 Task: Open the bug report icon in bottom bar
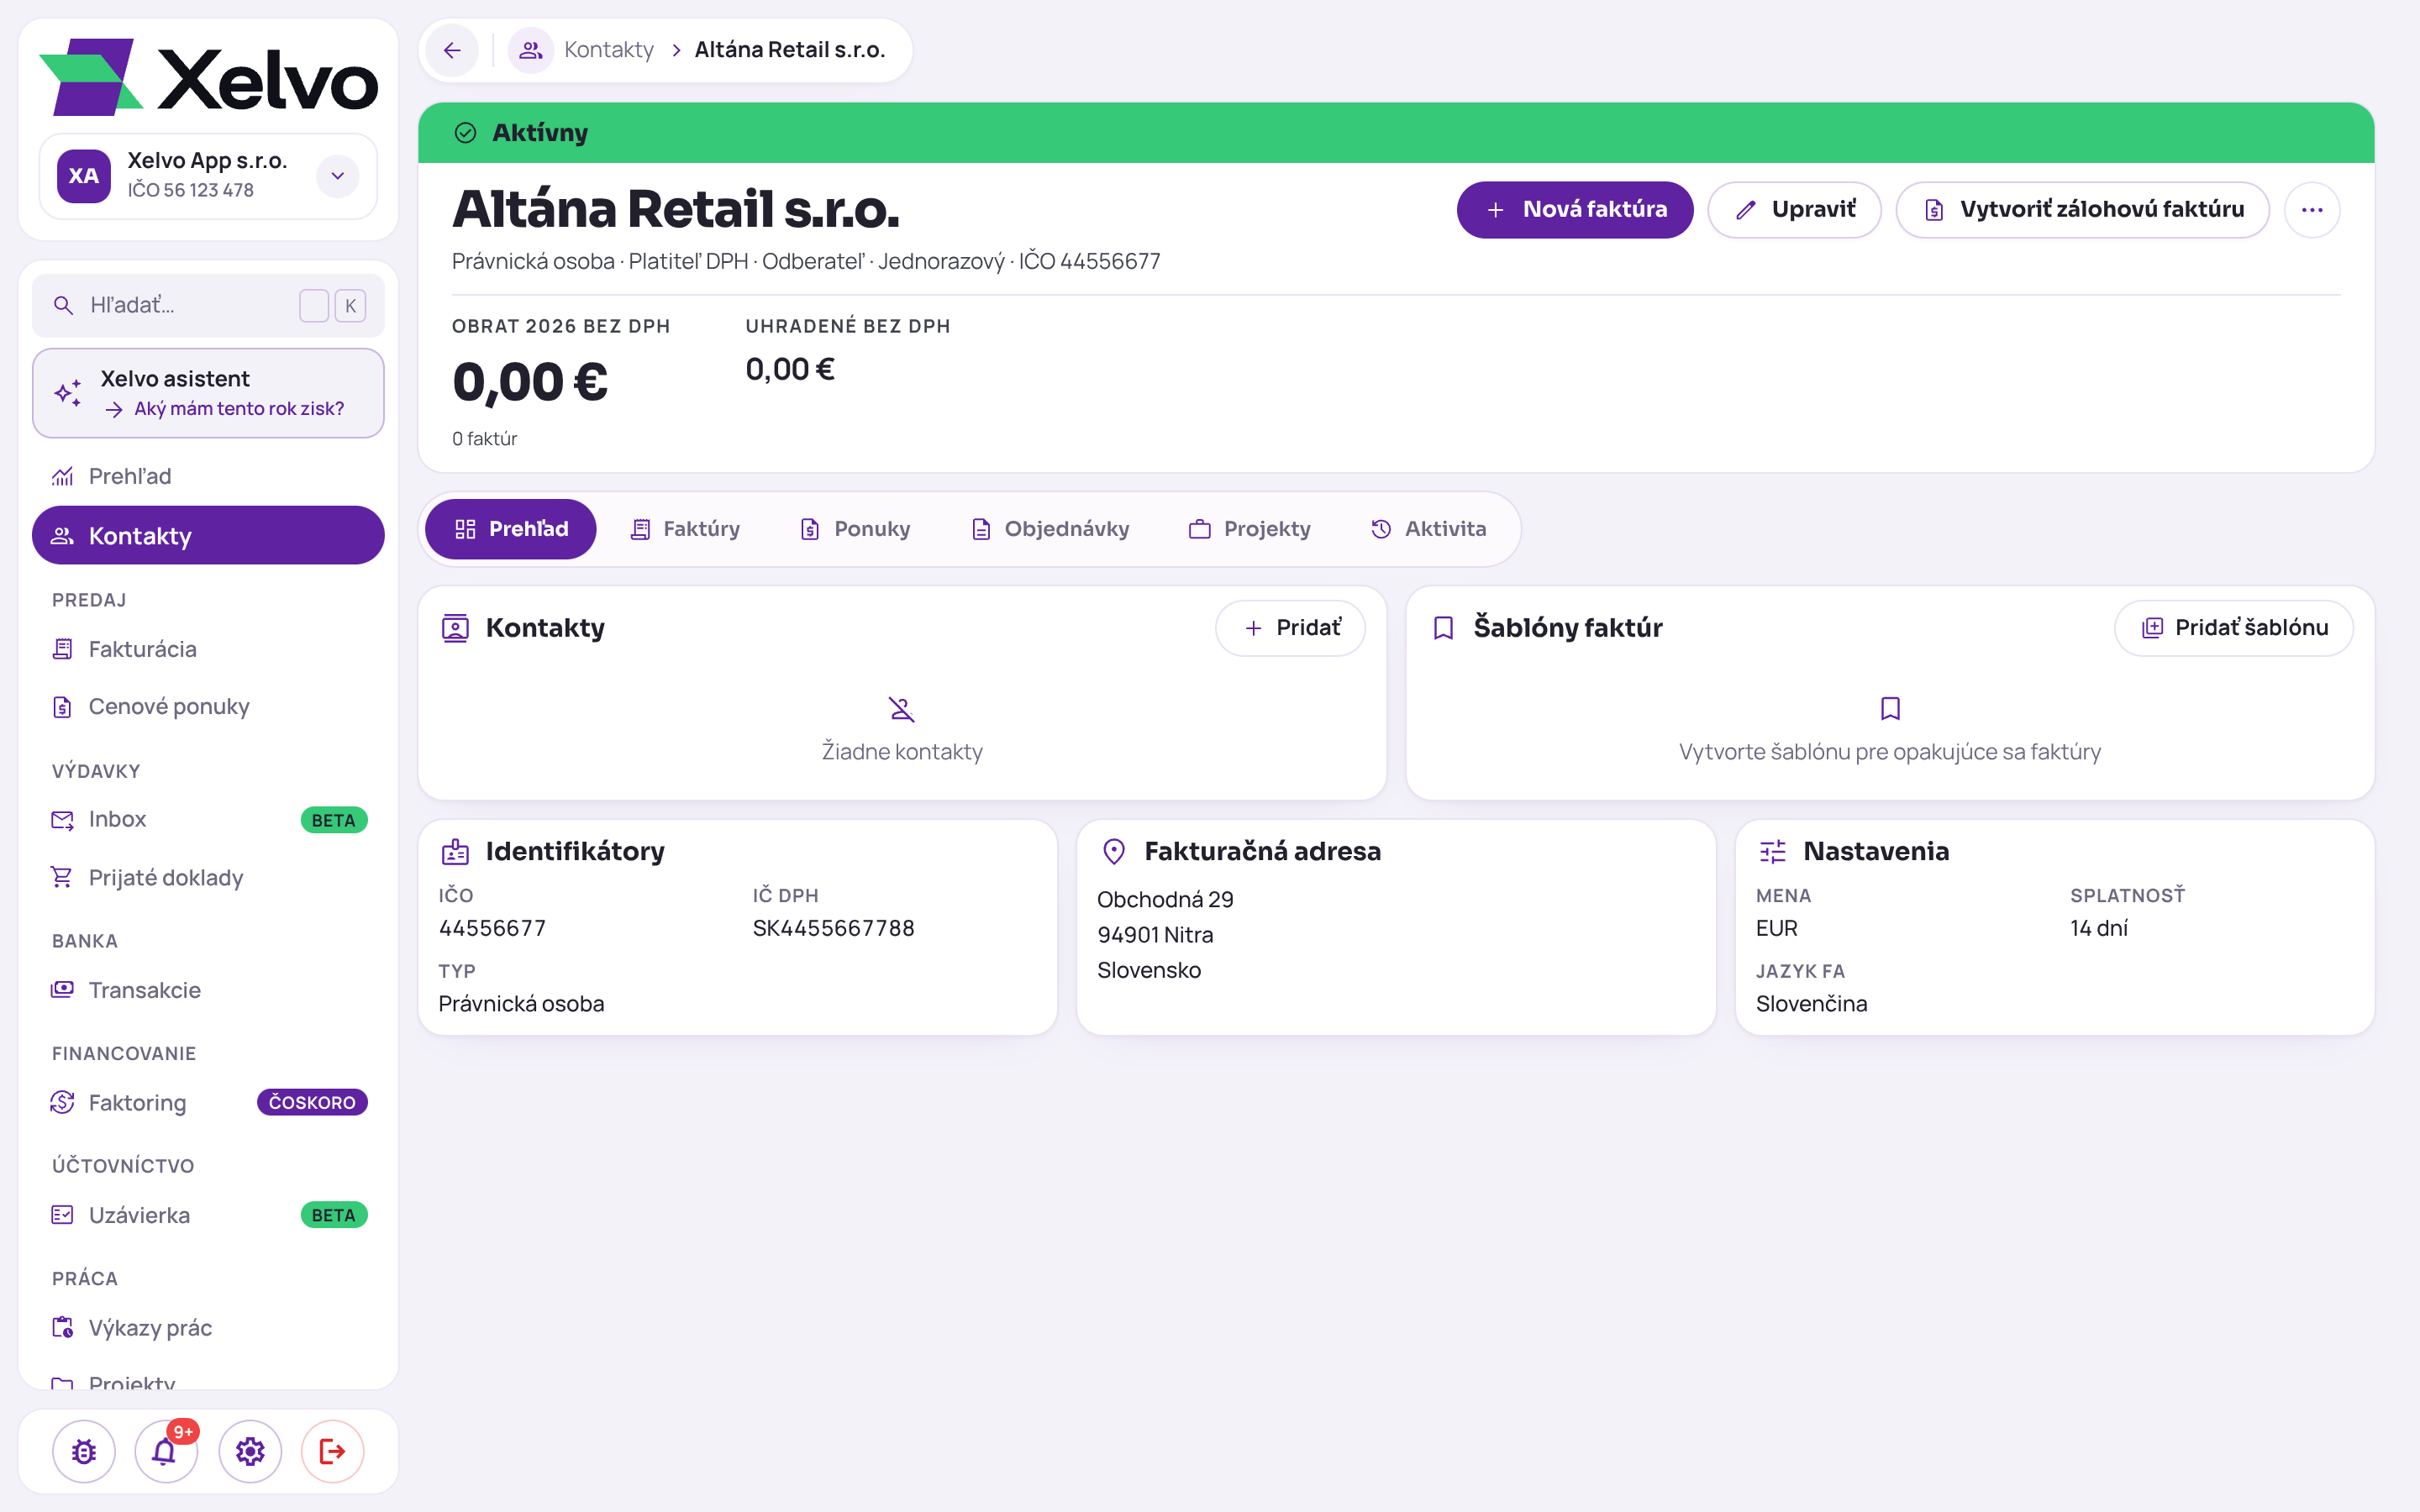tap(84, 1451)
